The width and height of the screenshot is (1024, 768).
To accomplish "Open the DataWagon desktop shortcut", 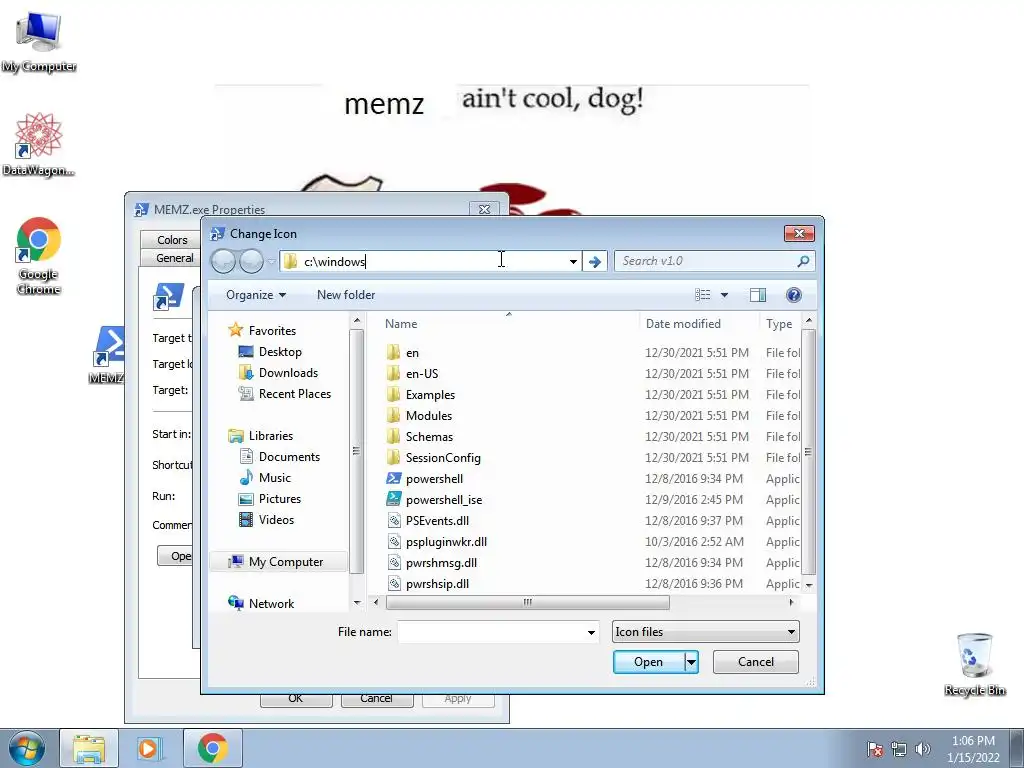I will (39, 145).
